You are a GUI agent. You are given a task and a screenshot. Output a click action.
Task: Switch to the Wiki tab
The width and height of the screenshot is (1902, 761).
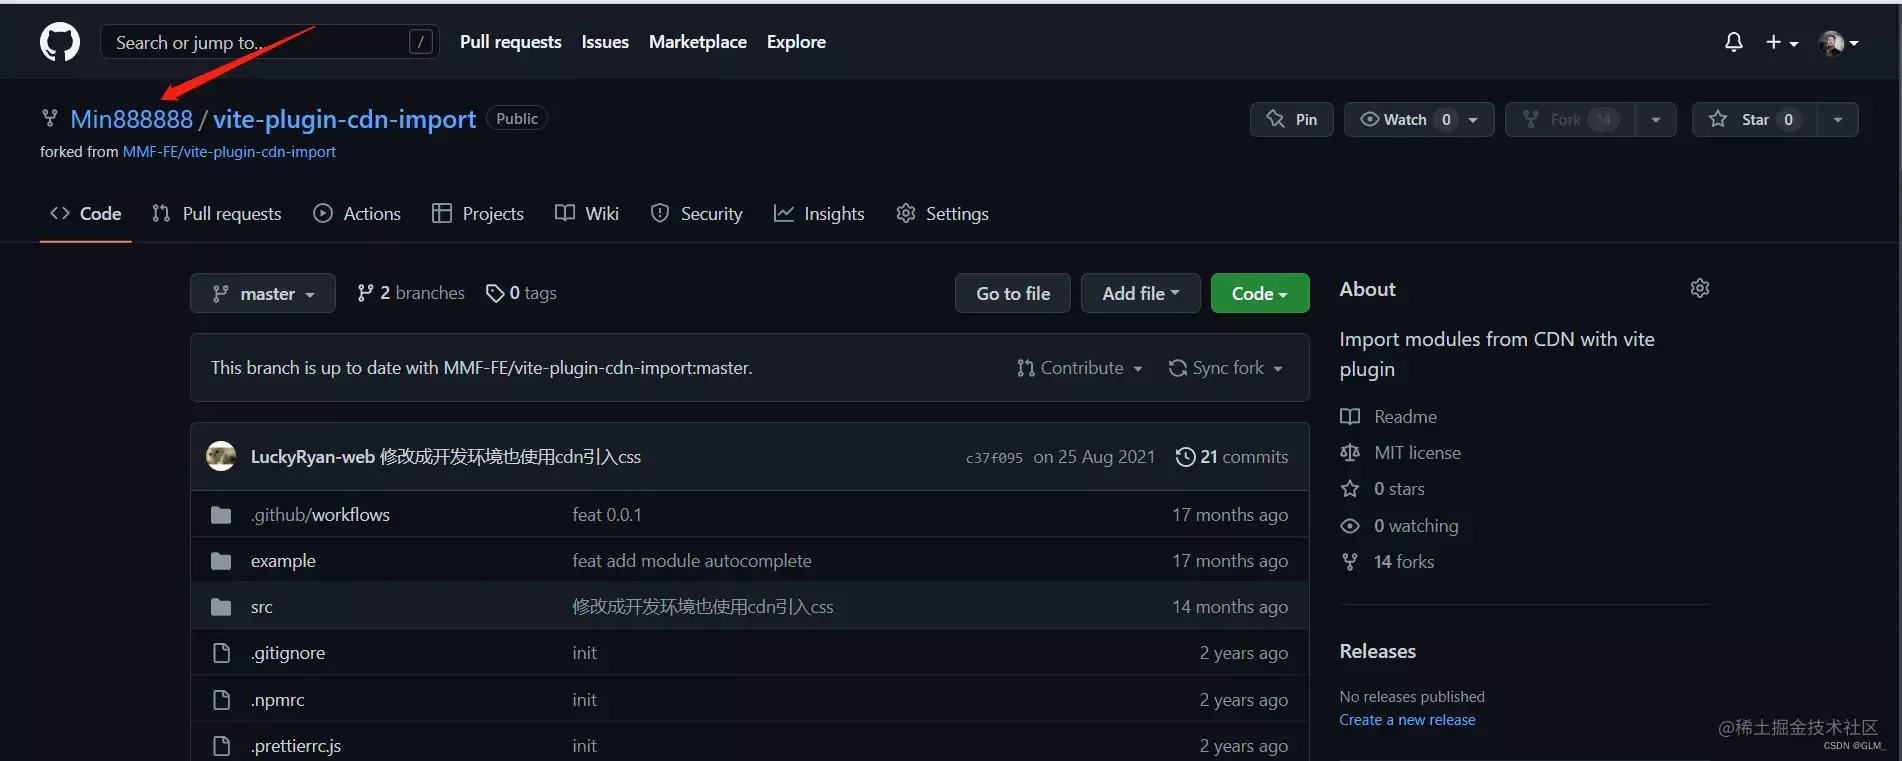click(x=587, y=213)
